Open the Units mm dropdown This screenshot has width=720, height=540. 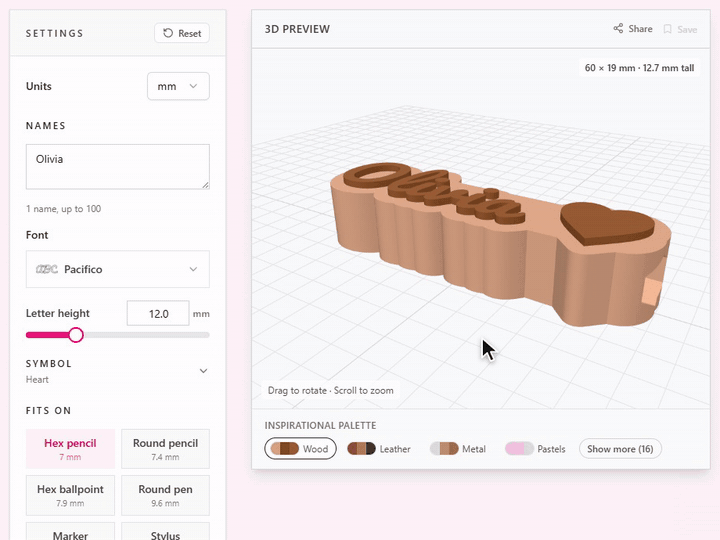pyautogui.click(x=178, y=86)
